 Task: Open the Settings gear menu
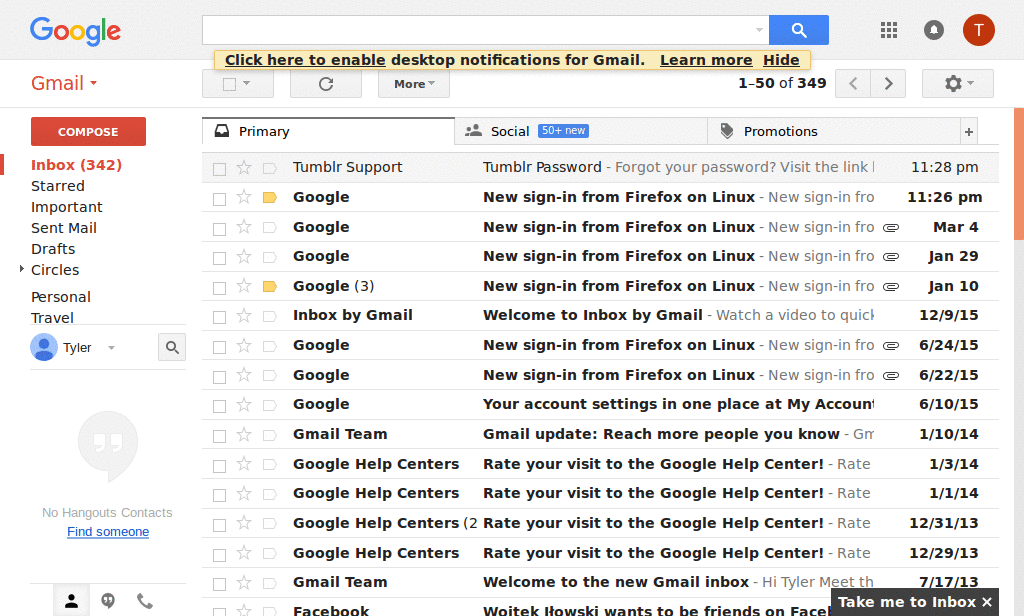958,84
